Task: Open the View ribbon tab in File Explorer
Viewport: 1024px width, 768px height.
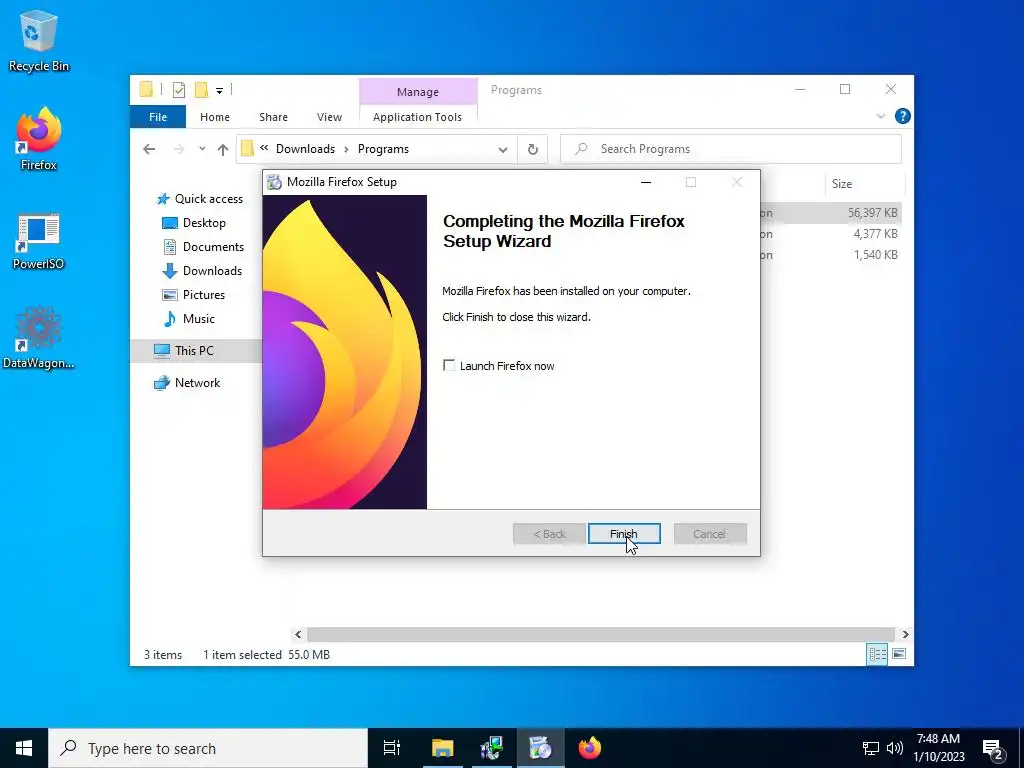Action: click(x=329, y=117)
